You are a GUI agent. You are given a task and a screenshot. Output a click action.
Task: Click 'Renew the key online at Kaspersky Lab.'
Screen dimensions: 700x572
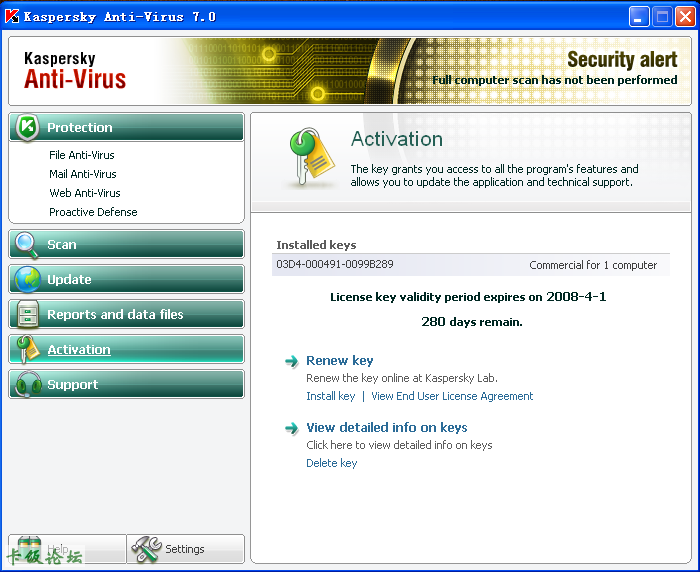pos(402,378)
